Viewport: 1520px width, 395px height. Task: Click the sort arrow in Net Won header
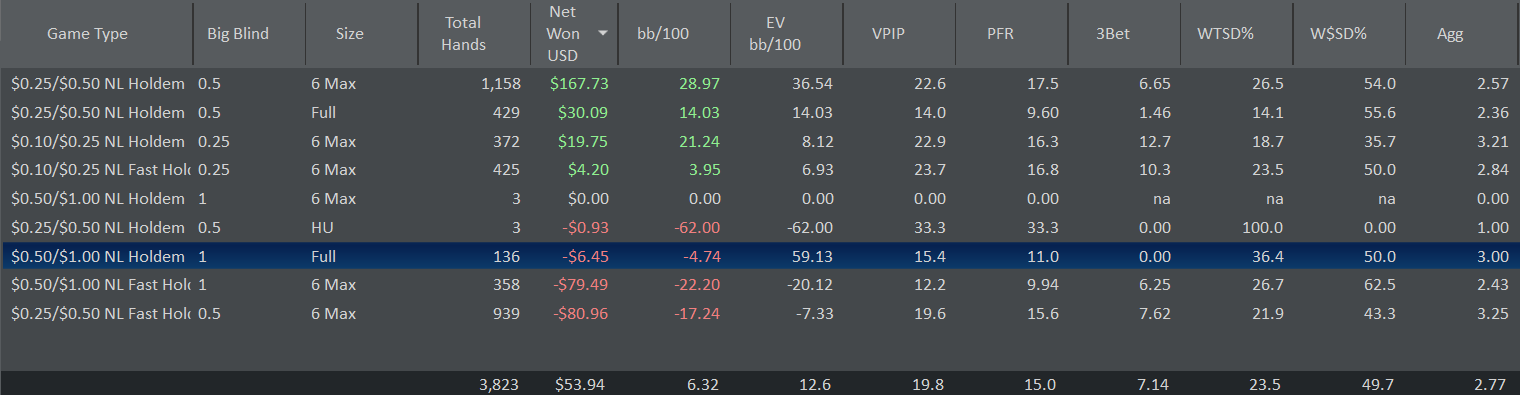click(602, 33)
